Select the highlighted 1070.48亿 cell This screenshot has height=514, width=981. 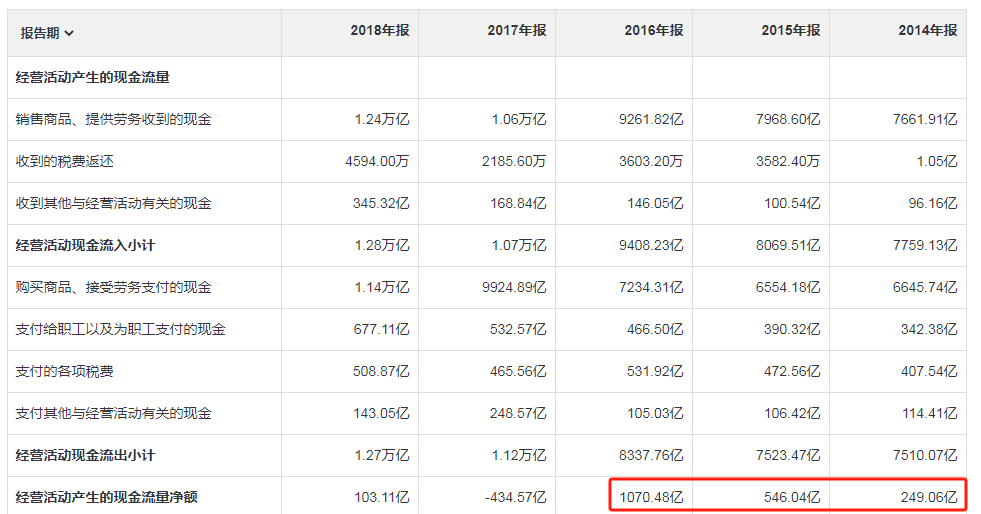[x=651, y=497]
